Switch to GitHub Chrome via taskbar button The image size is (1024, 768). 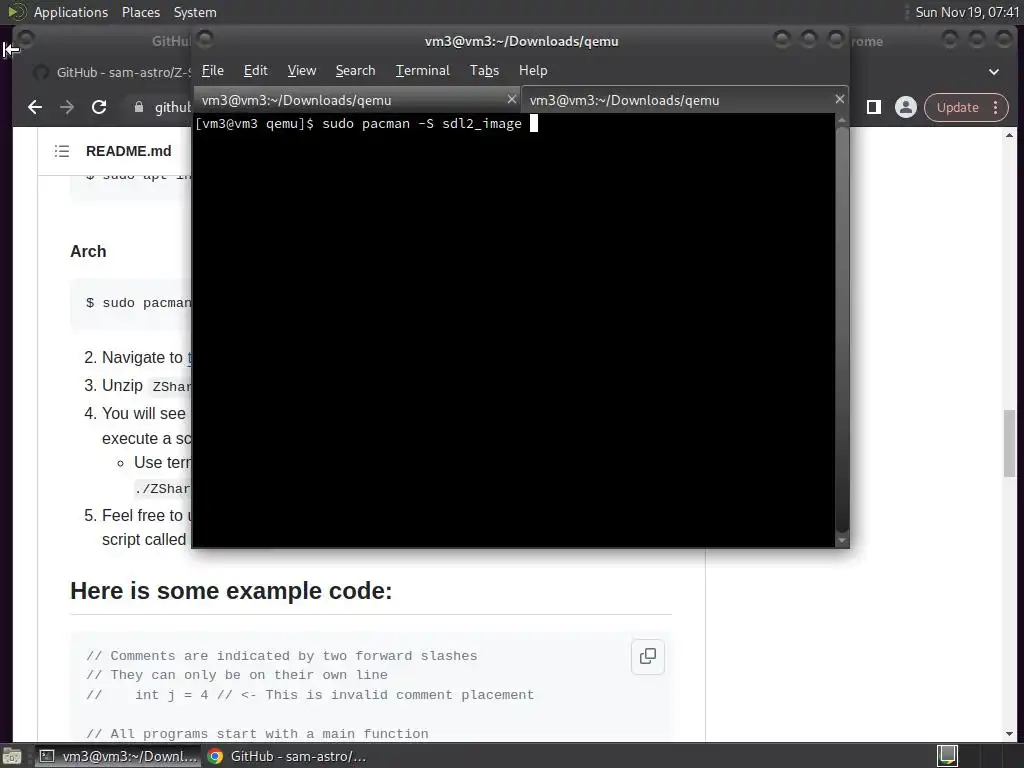(x=286, y=756)
